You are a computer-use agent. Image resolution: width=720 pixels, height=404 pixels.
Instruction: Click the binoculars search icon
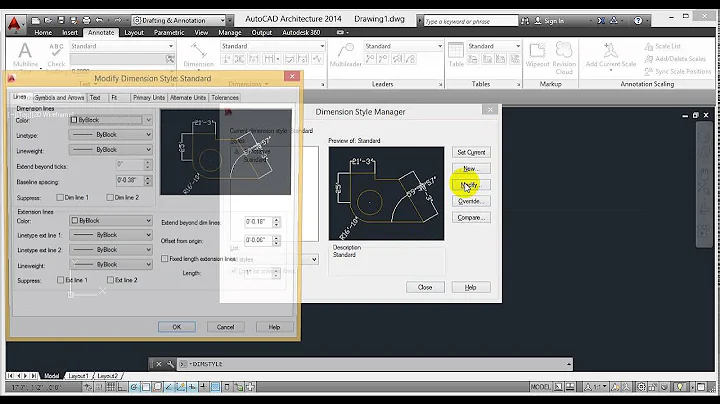pos(525,21)
